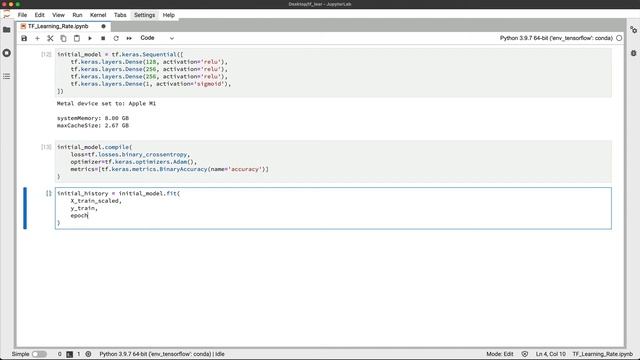Click into the initial_history fit code cell

click(333, 208)
